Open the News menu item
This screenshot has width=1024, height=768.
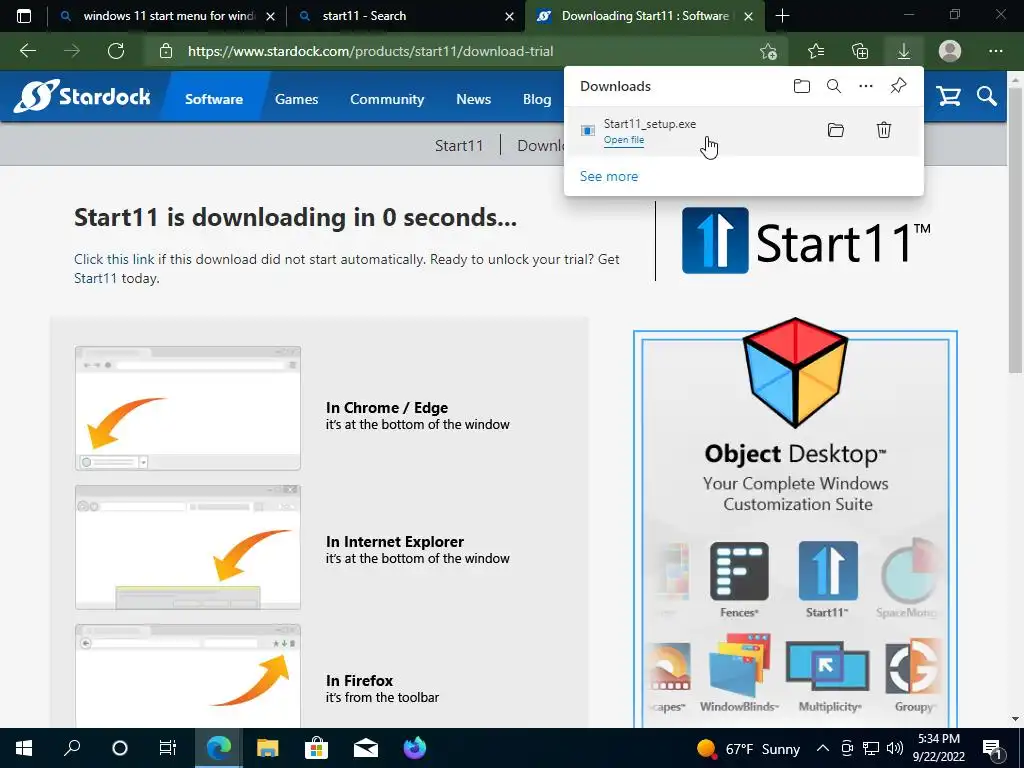[x=473, y=99]
